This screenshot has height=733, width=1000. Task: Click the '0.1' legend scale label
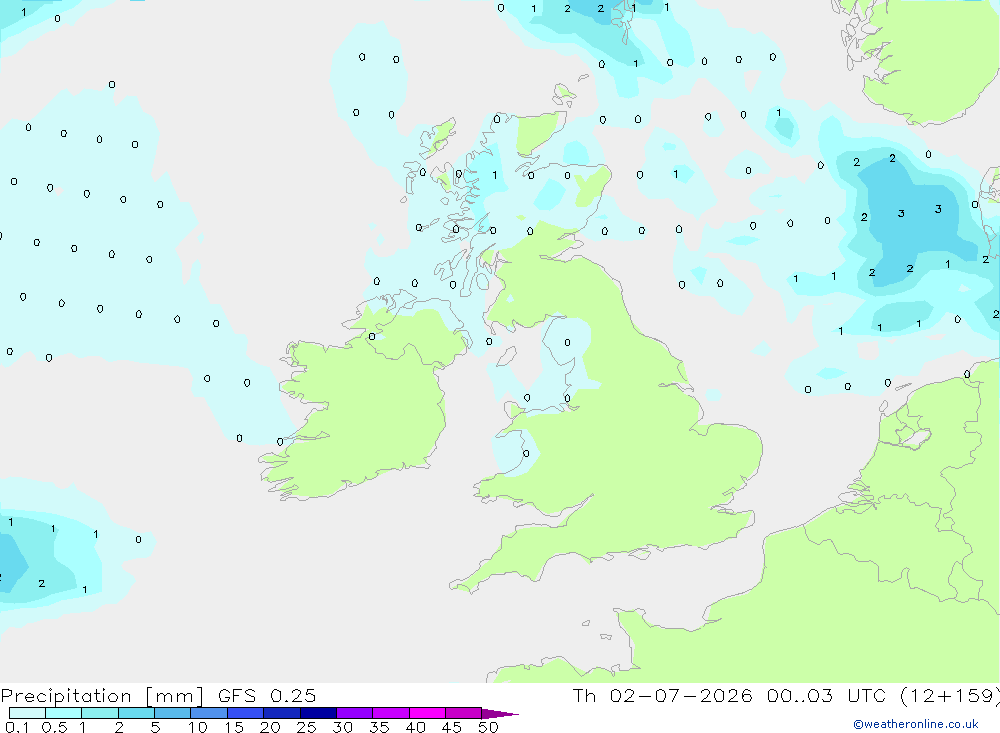[x=17, y=727]
